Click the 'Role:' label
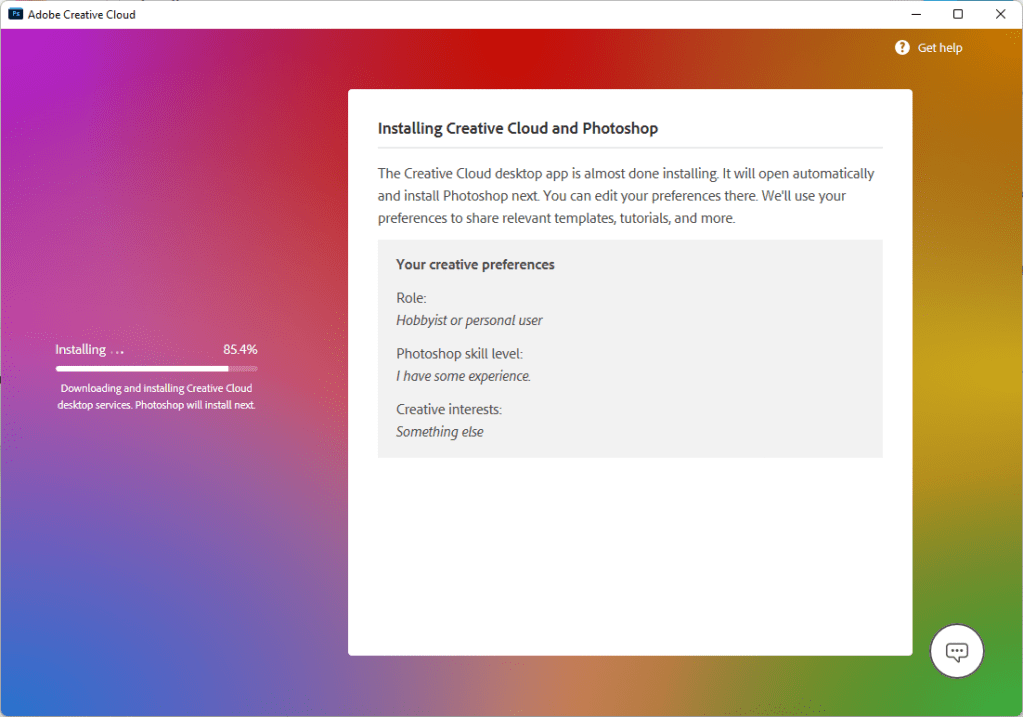Viewport: 1023px width, 717px height. coord(411,298)
